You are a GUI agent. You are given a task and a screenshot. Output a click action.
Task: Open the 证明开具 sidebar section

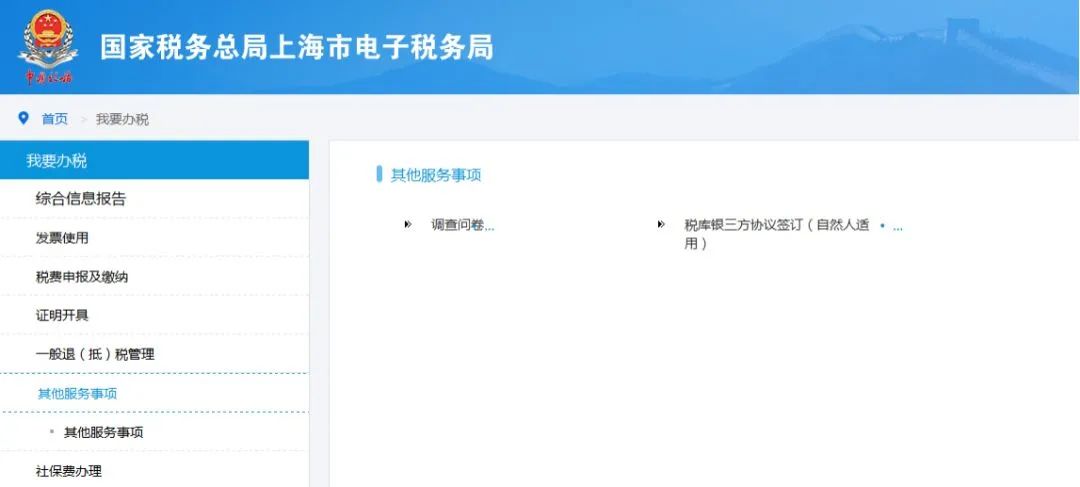62,316
